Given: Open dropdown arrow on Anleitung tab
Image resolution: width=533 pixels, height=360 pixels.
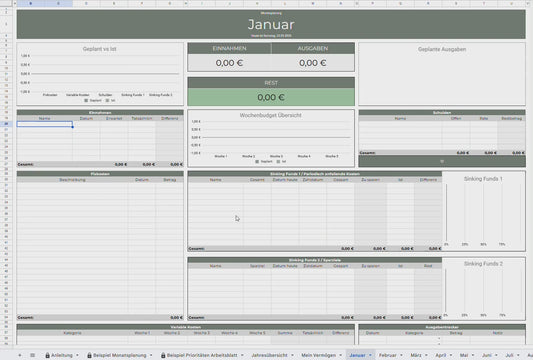Looking at the screenshot, I should [x=77, y=355].
